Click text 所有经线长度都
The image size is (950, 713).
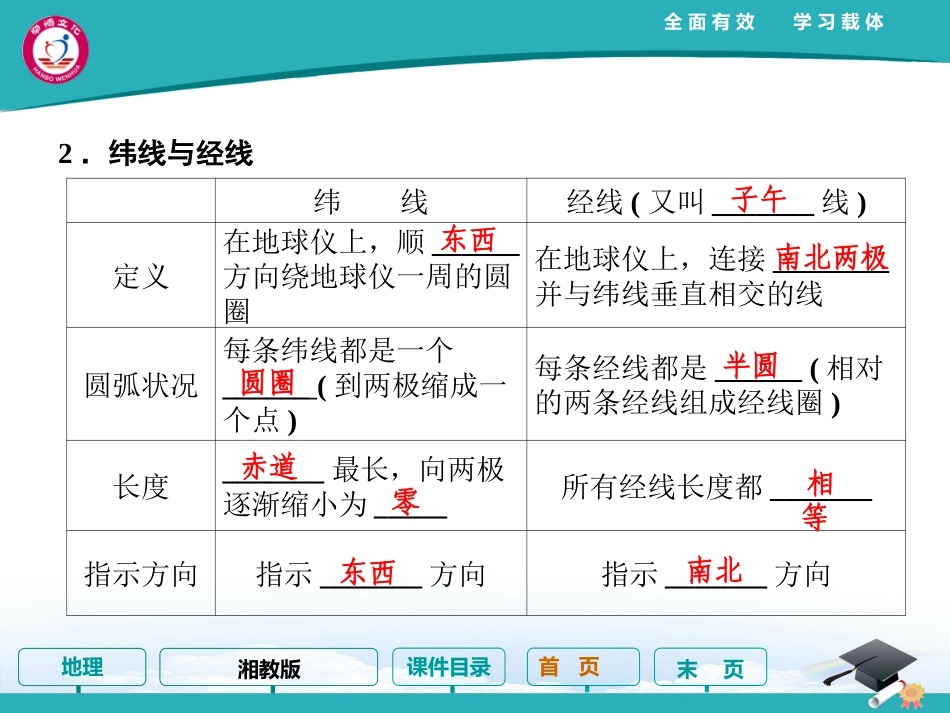[x=662, y=486]
